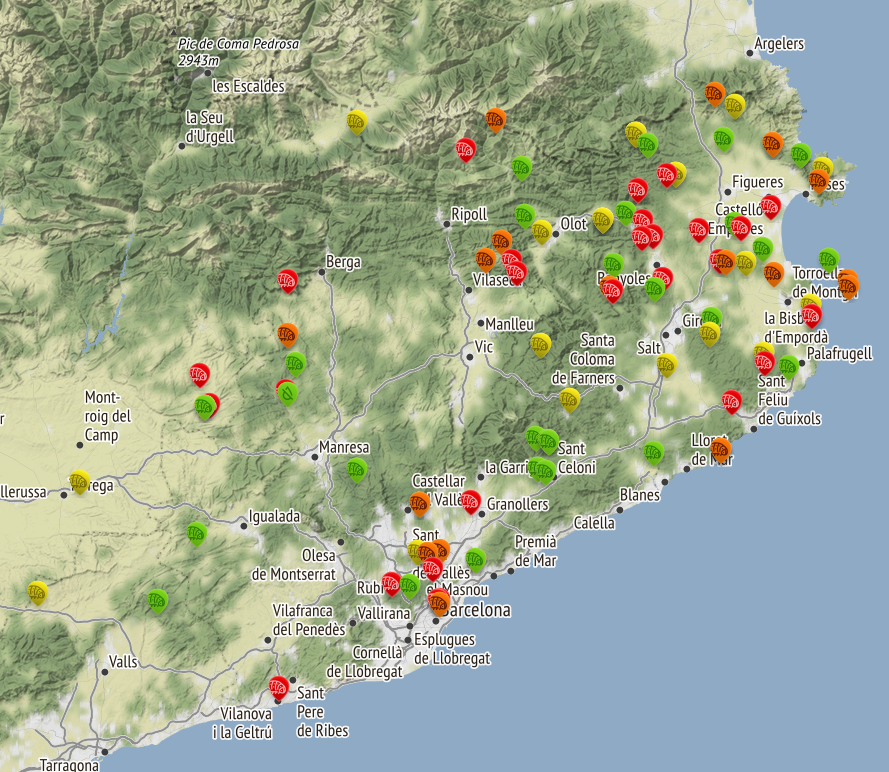Click the red marker near Sant Pere de Ribes
This screenshot has width=889, height=772.
coord(279,686)
